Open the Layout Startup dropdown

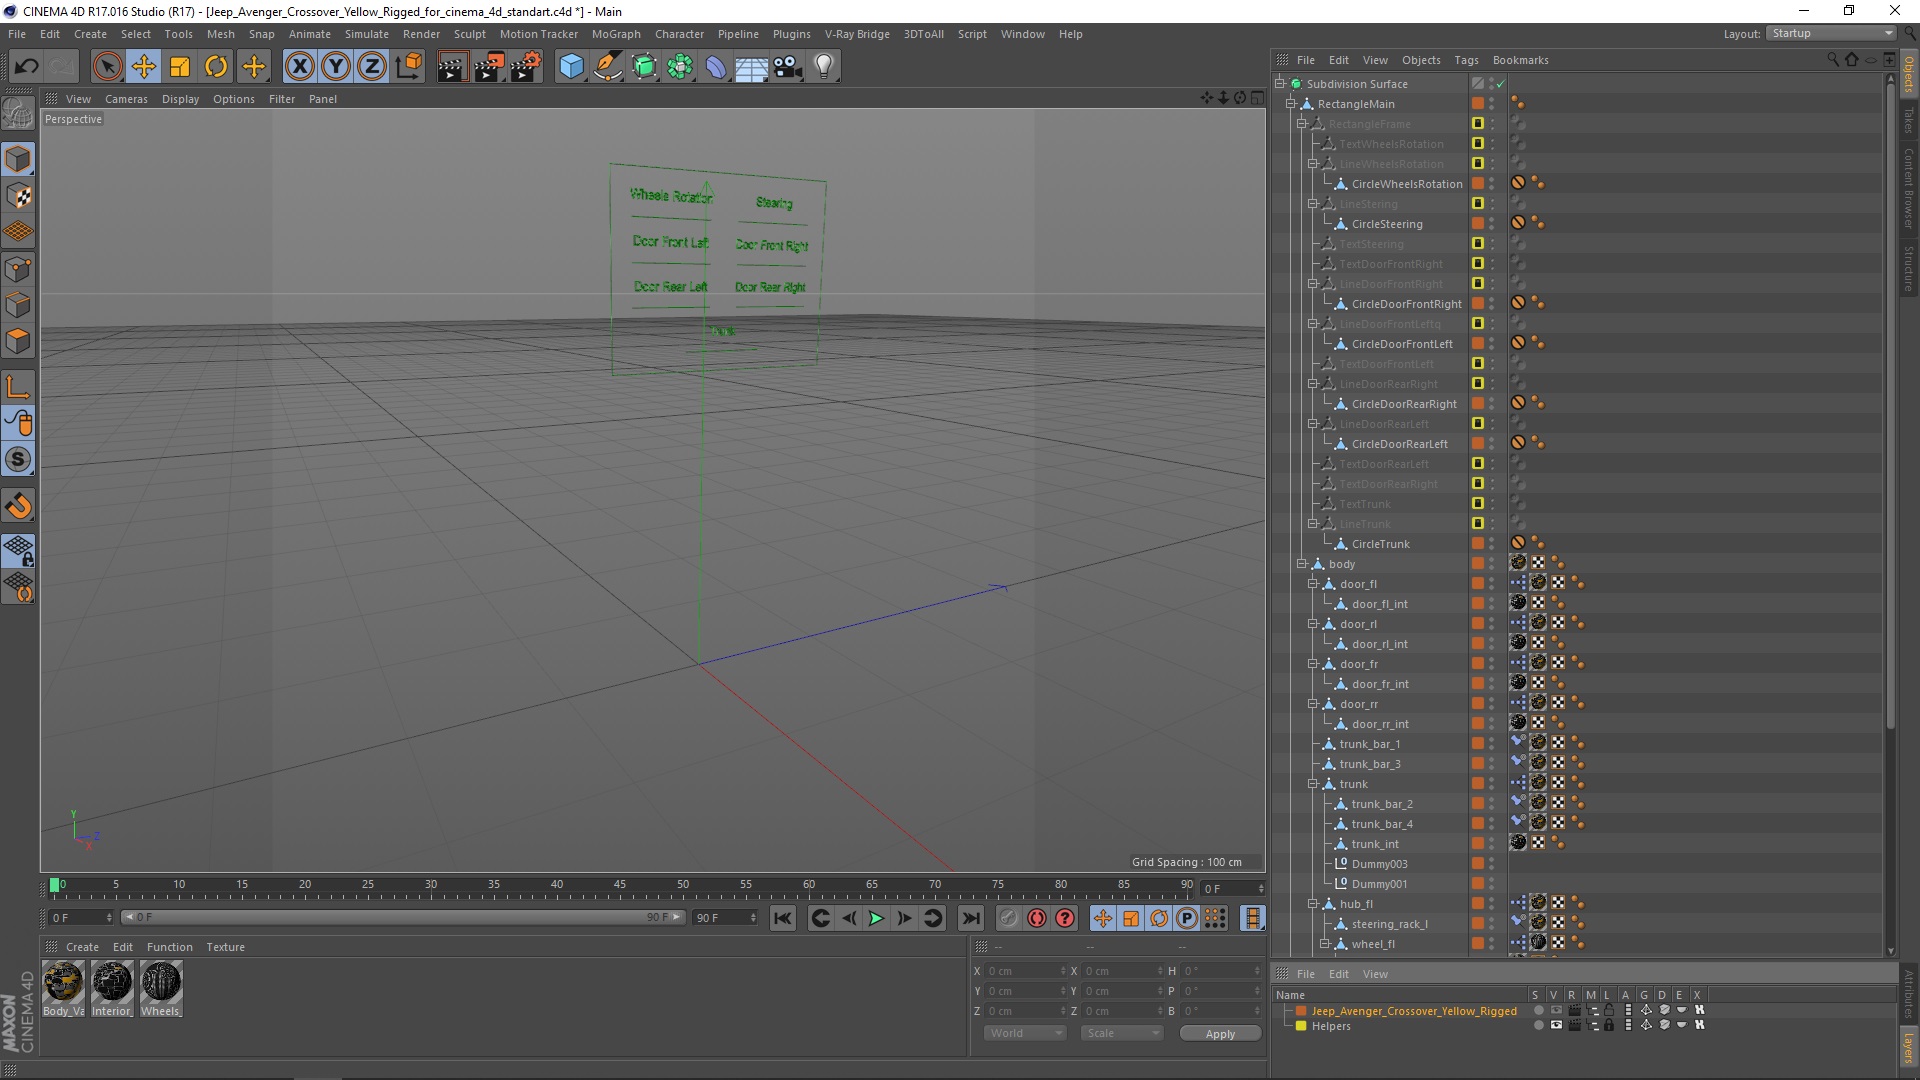pyautogui.click(x=1832, y=33)
